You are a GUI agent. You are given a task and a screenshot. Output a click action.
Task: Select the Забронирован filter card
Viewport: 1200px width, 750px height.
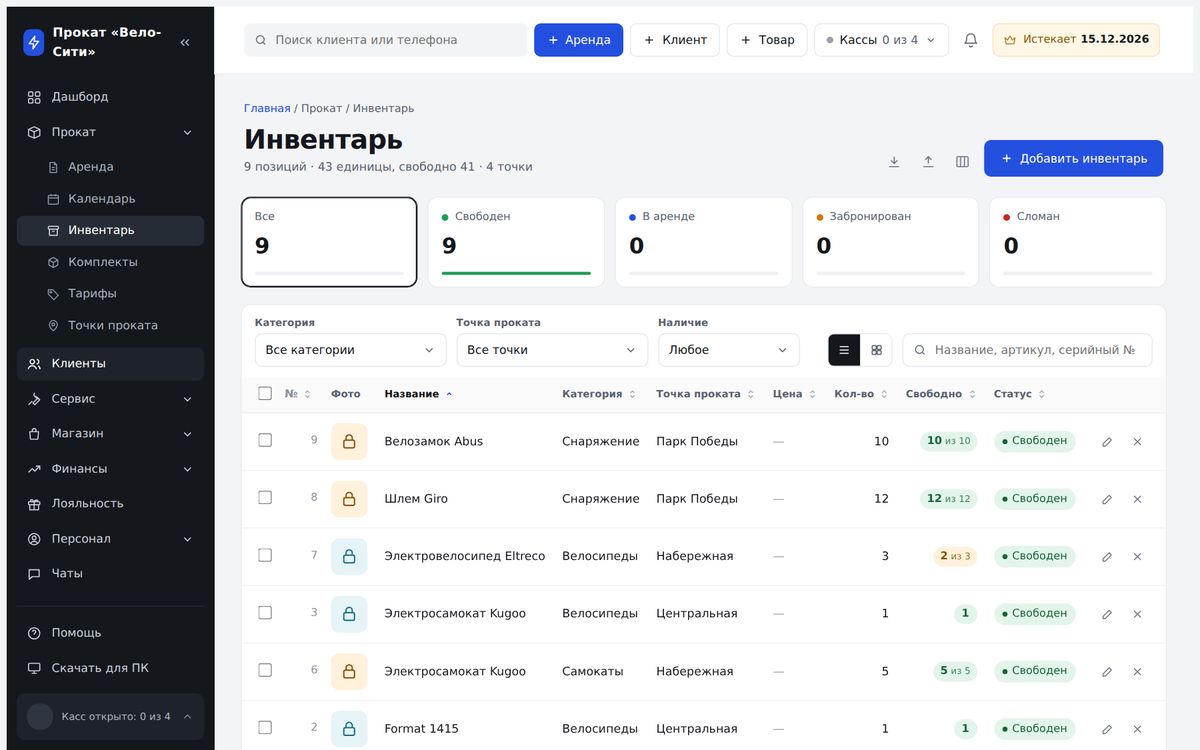[891, 242]
